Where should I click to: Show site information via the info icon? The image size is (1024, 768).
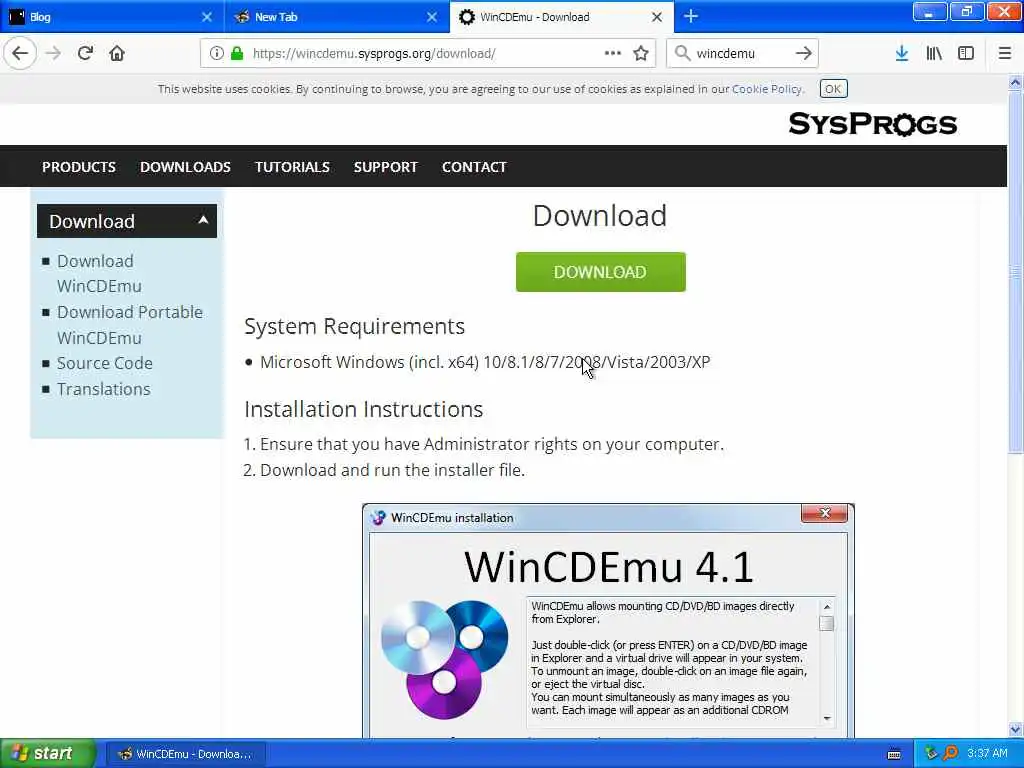217,53
